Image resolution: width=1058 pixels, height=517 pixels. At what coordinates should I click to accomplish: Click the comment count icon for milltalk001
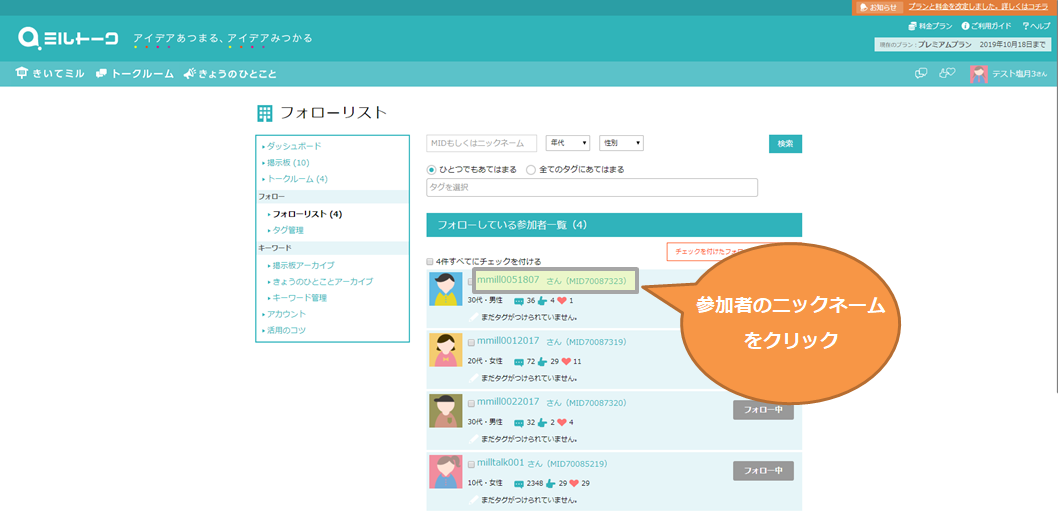click(519, 484)
